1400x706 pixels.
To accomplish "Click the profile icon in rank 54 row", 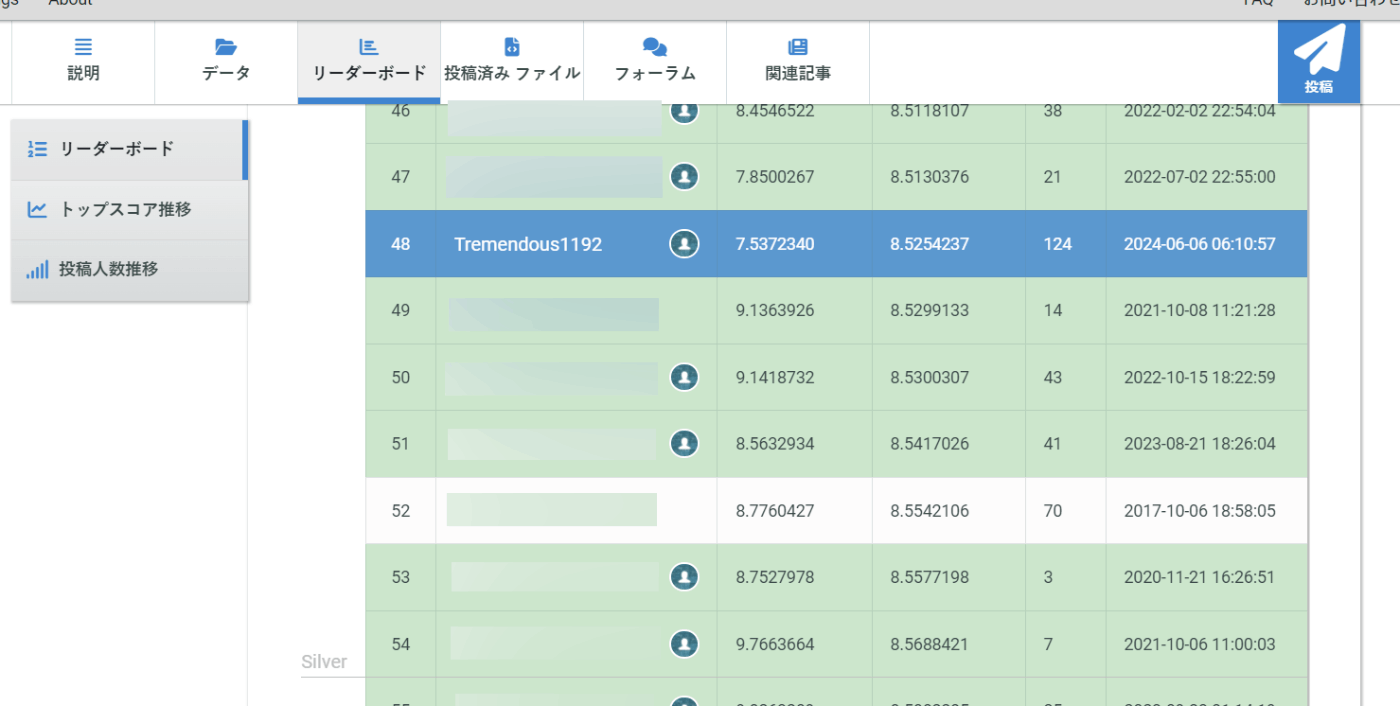I will [684, 643].
